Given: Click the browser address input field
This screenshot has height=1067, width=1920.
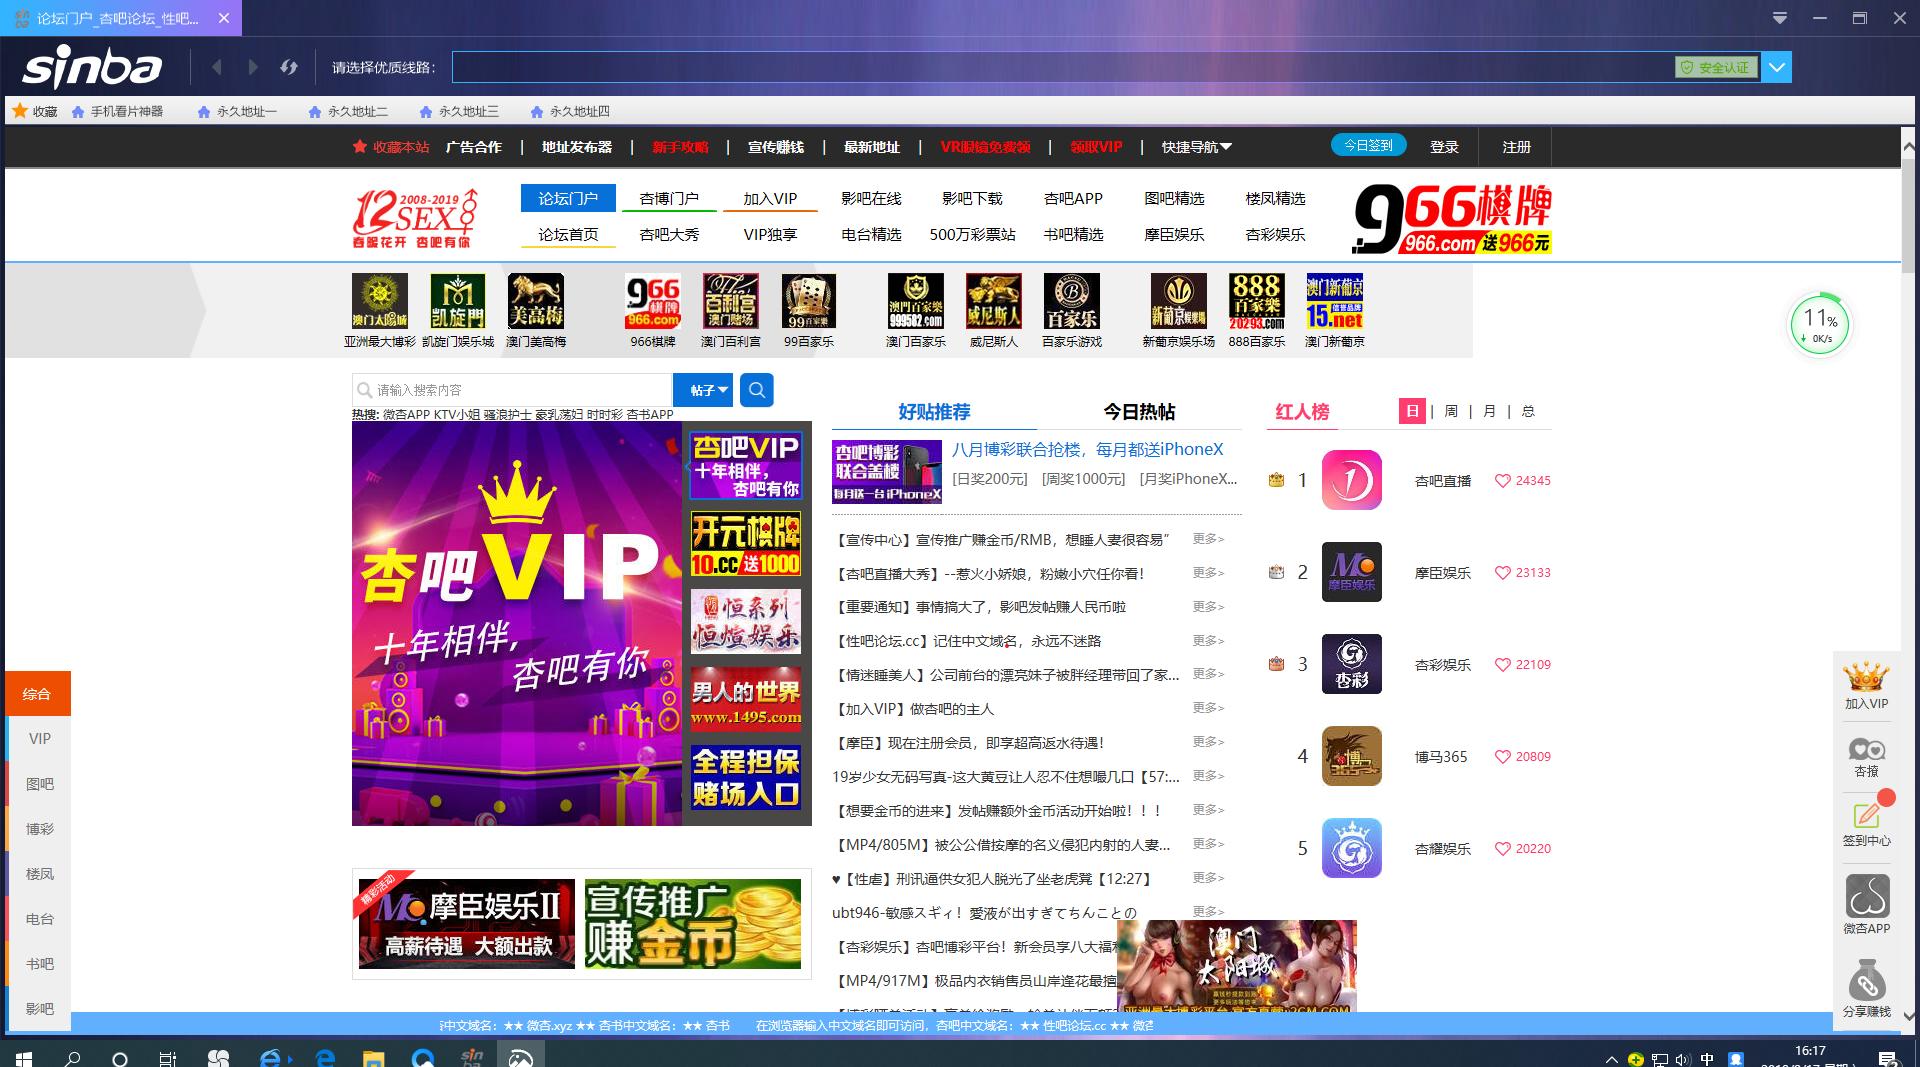Looking at the screenshot, I should click(x=1062, y=67).
